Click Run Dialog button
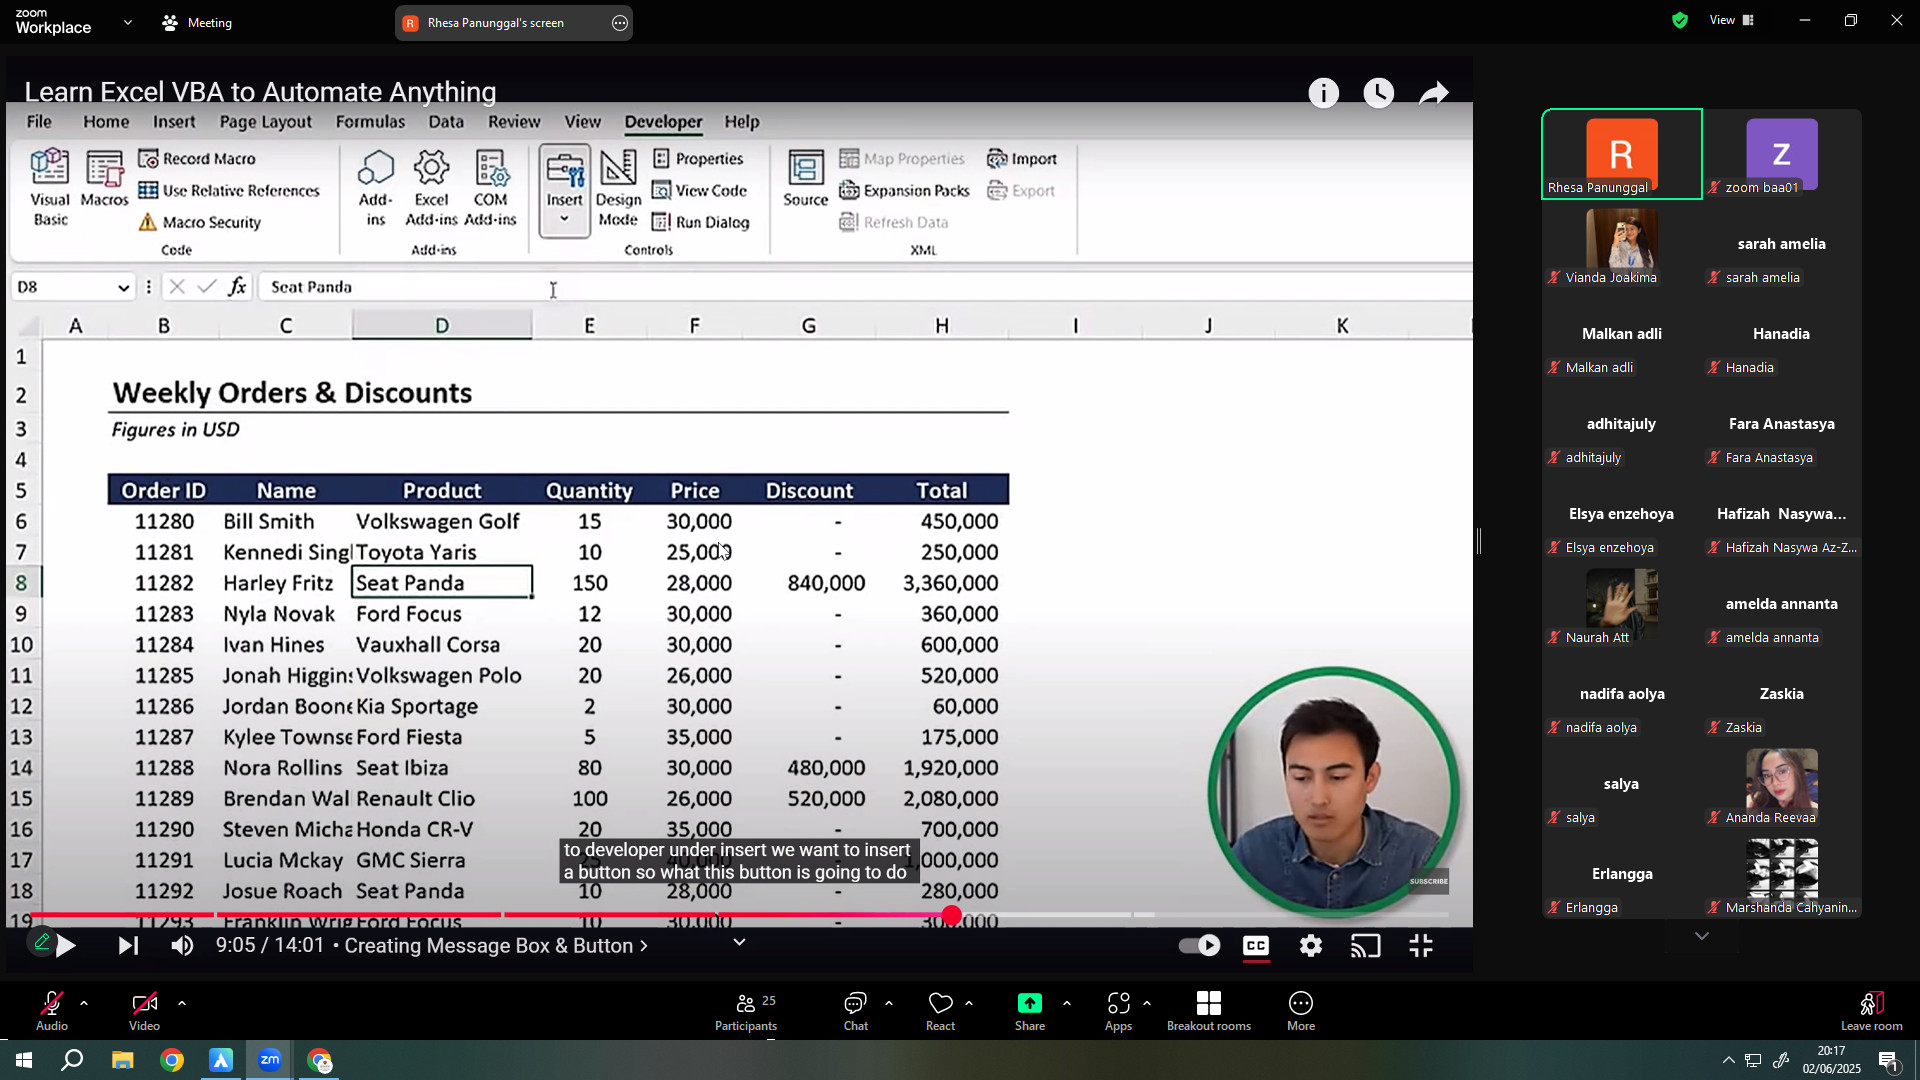Screen dimensions: 1920x1080 [x=701, y=222]
